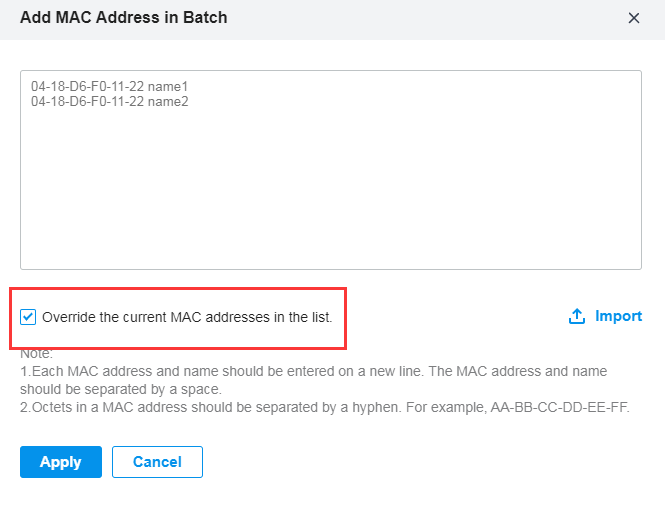Click the 'Override the current MAC addresses' label text

click(187, 317)
